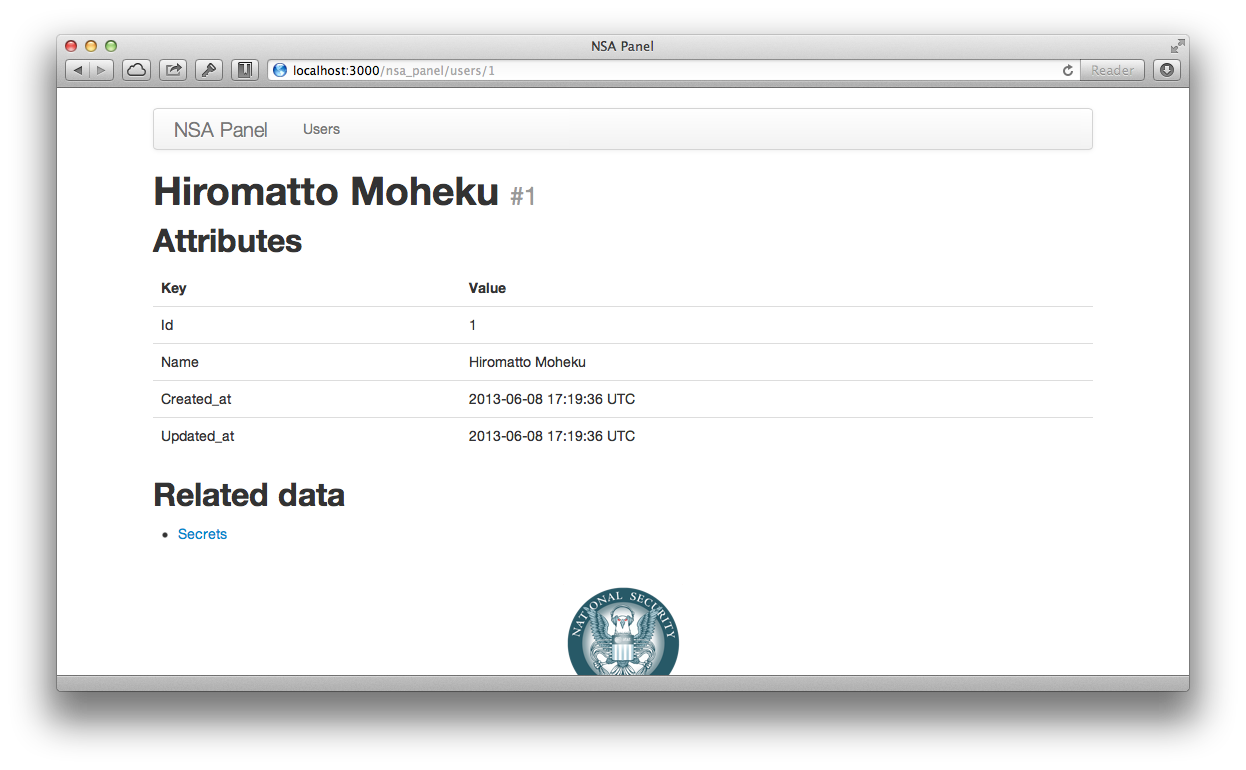Go forward with the Safari forward arrow
This screenshot has height=770, width=1246.
tap(102, 70)
